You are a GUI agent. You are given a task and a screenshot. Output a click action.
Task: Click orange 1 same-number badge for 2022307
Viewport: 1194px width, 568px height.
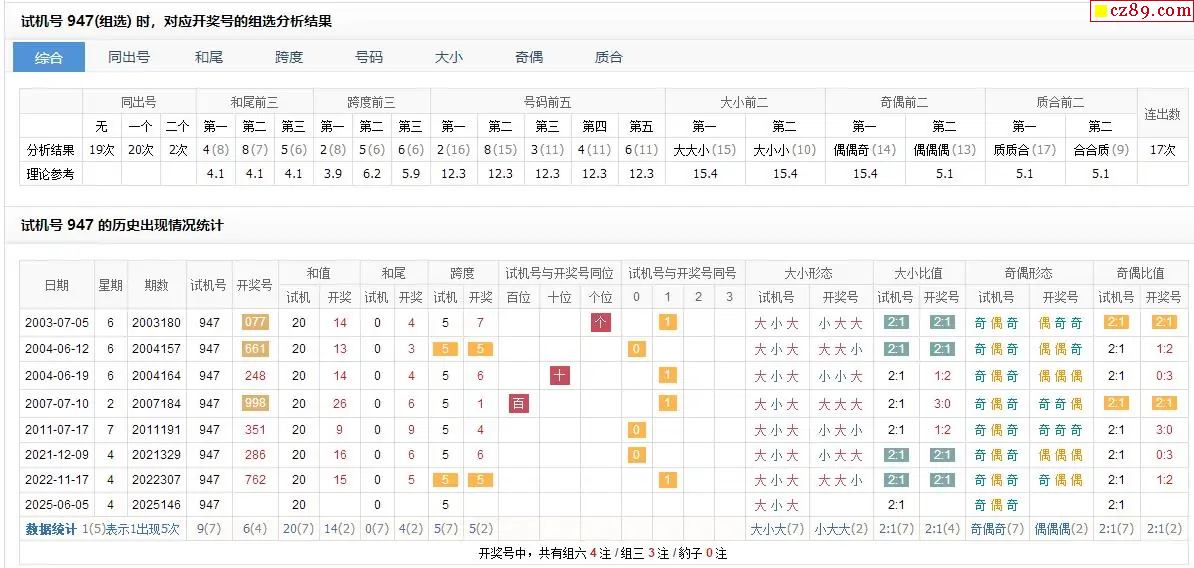click(x=667, y=480)
